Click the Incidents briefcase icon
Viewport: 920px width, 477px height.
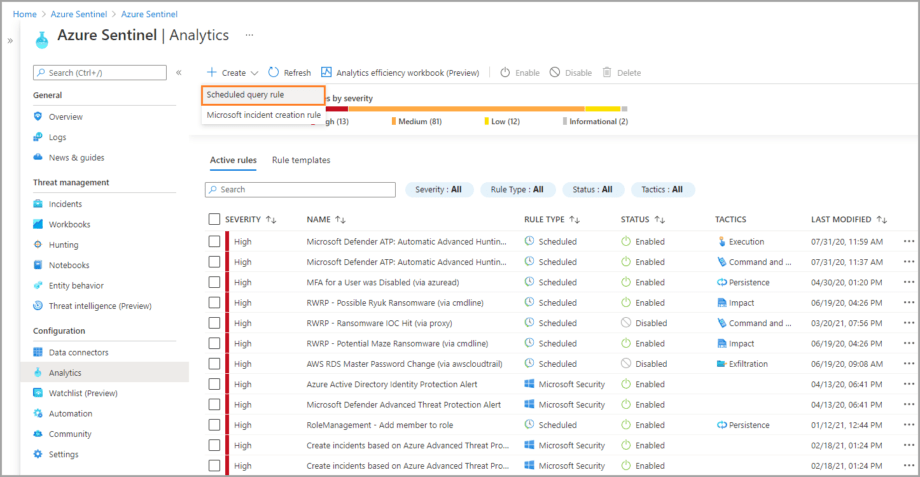38,204
